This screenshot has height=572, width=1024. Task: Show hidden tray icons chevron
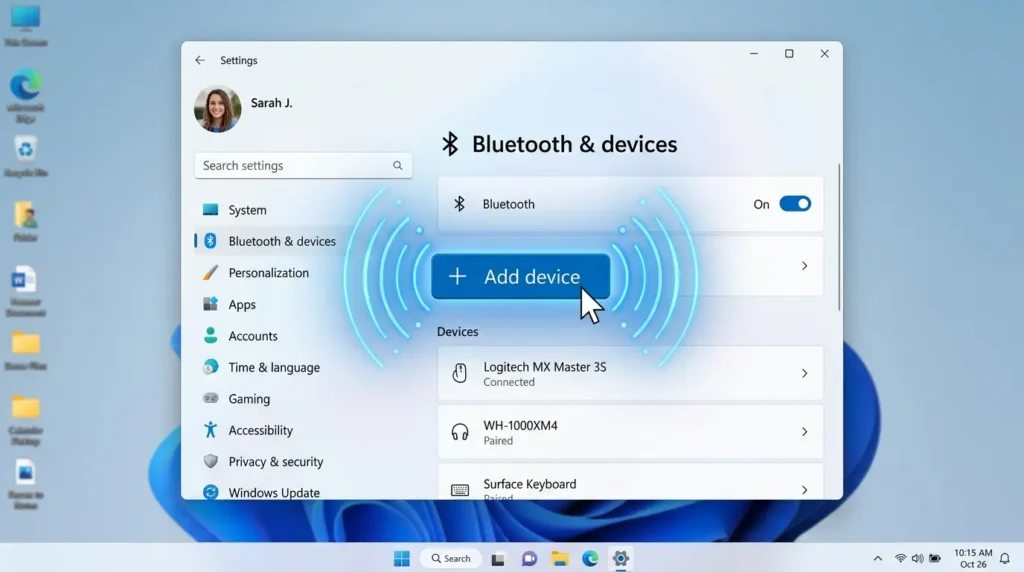coord(878,558)
